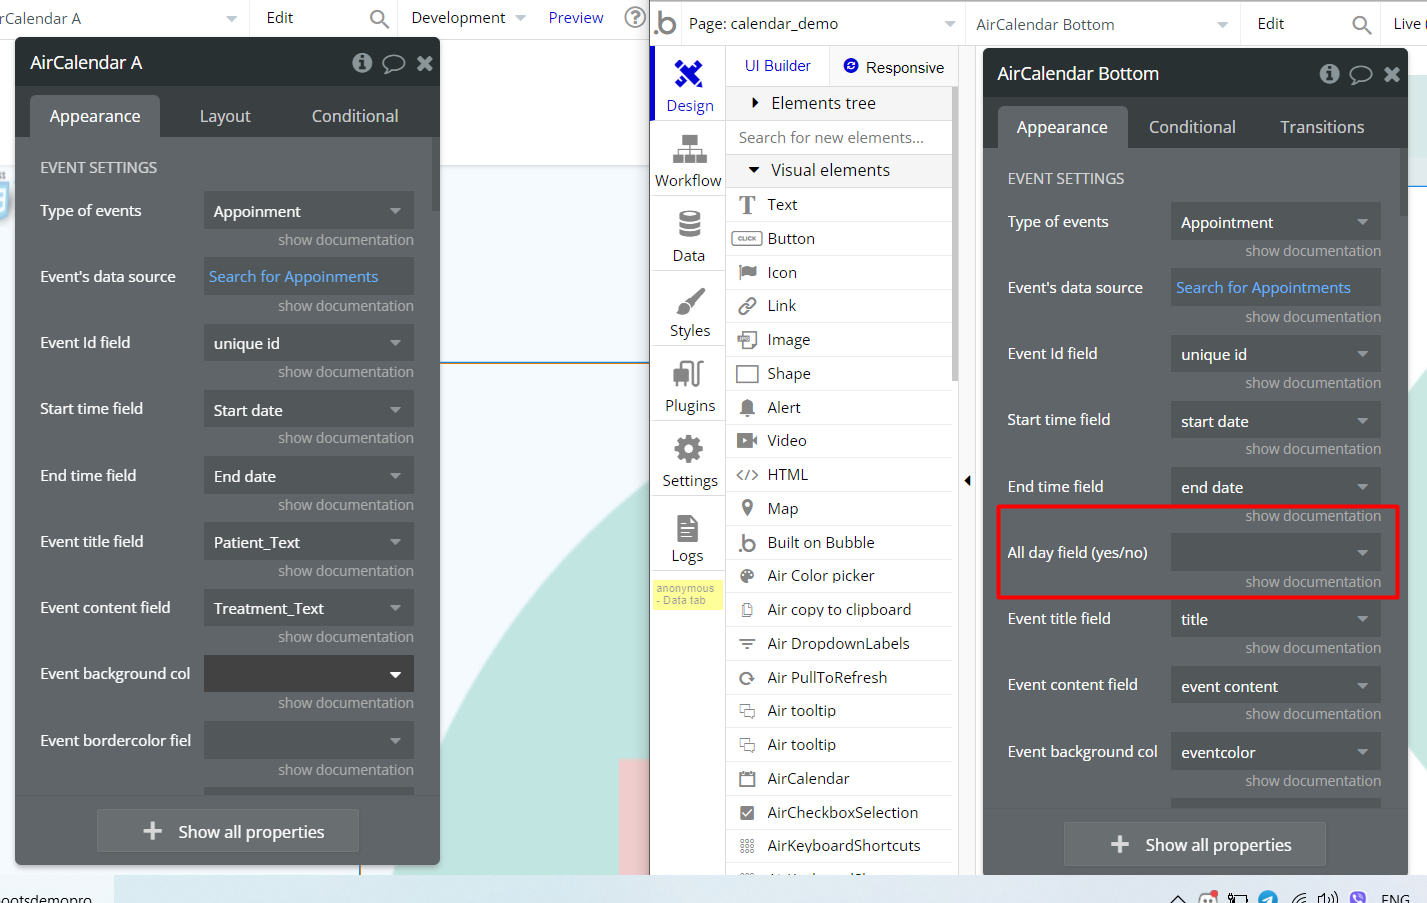Open the 'Start date' dropdown in AirCalendar A
The image size is (1427, 903).
click(x=309, y=410)
